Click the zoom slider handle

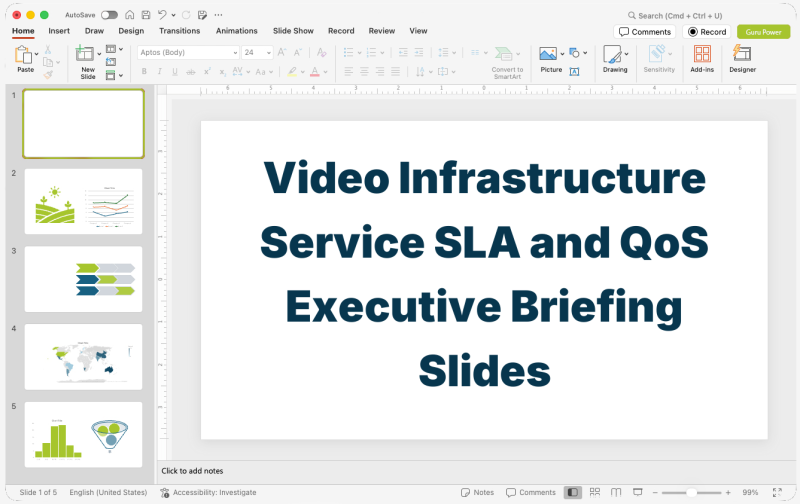(691, 492)
